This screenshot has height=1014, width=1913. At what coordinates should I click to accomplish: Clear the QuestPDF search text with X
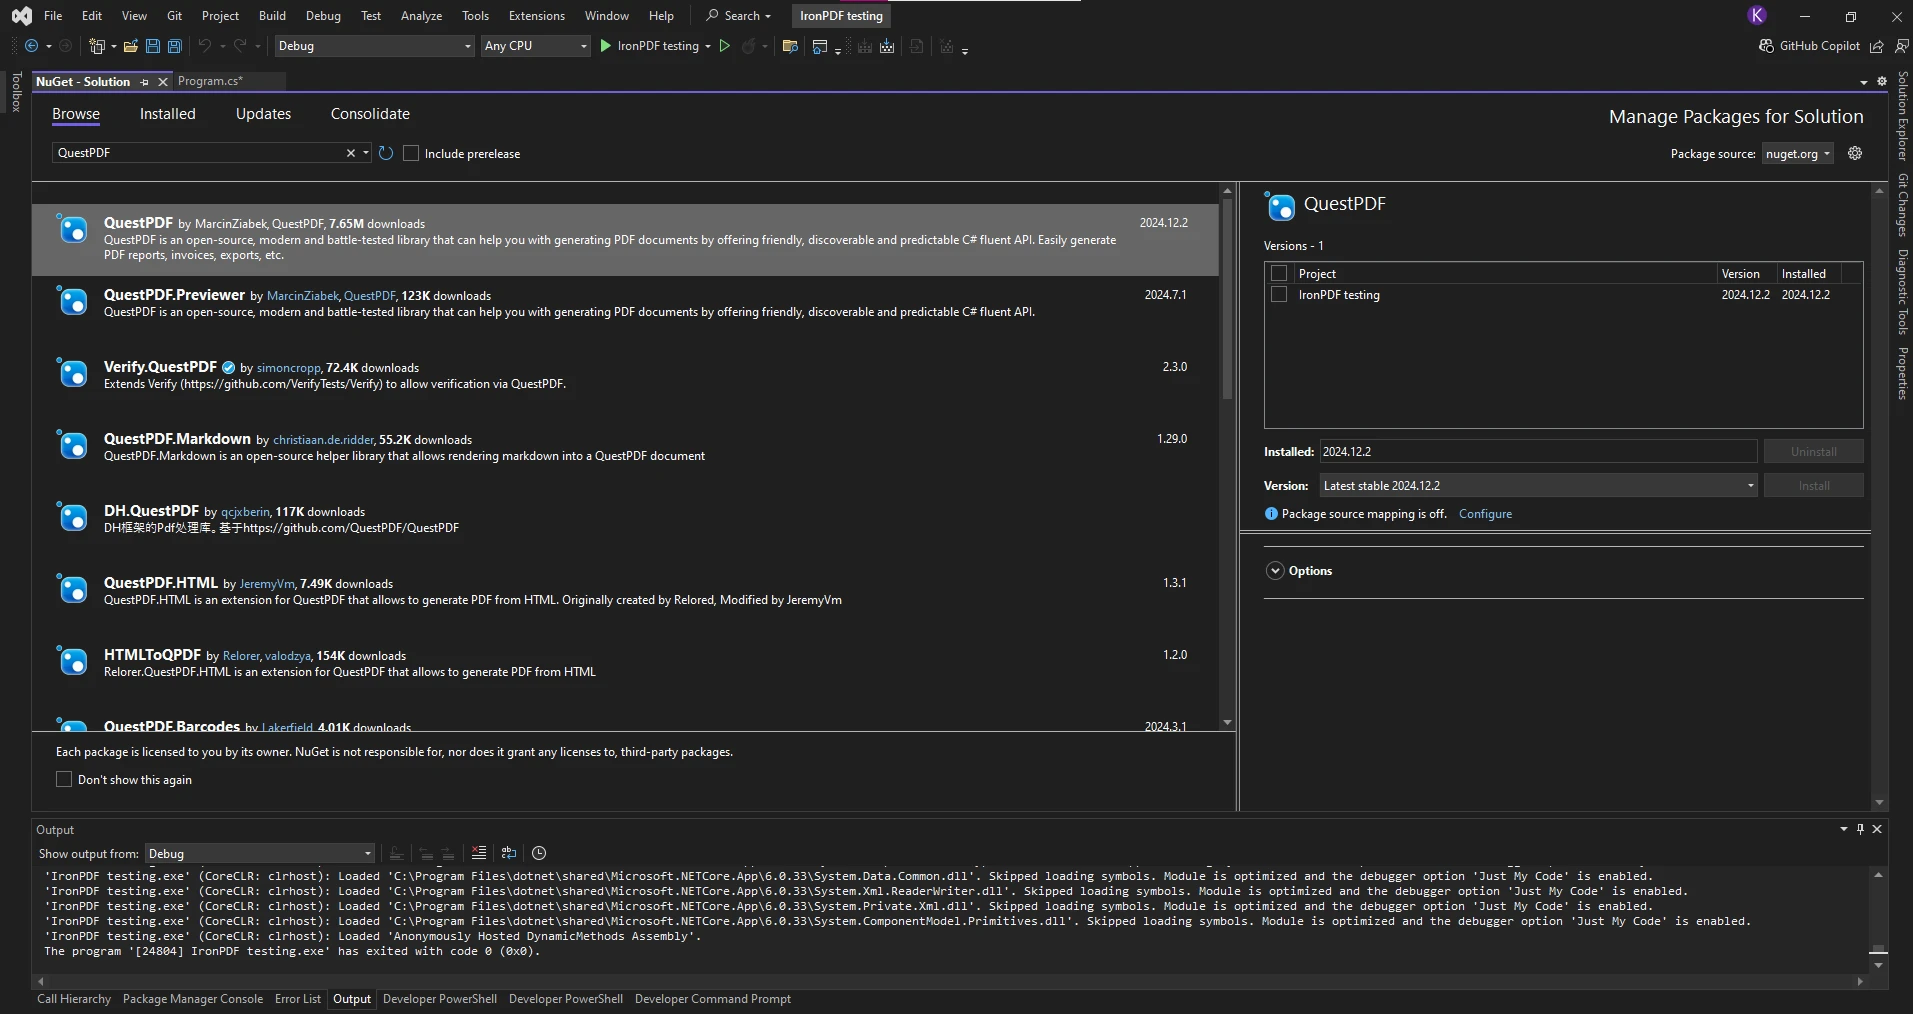(351, 153)
